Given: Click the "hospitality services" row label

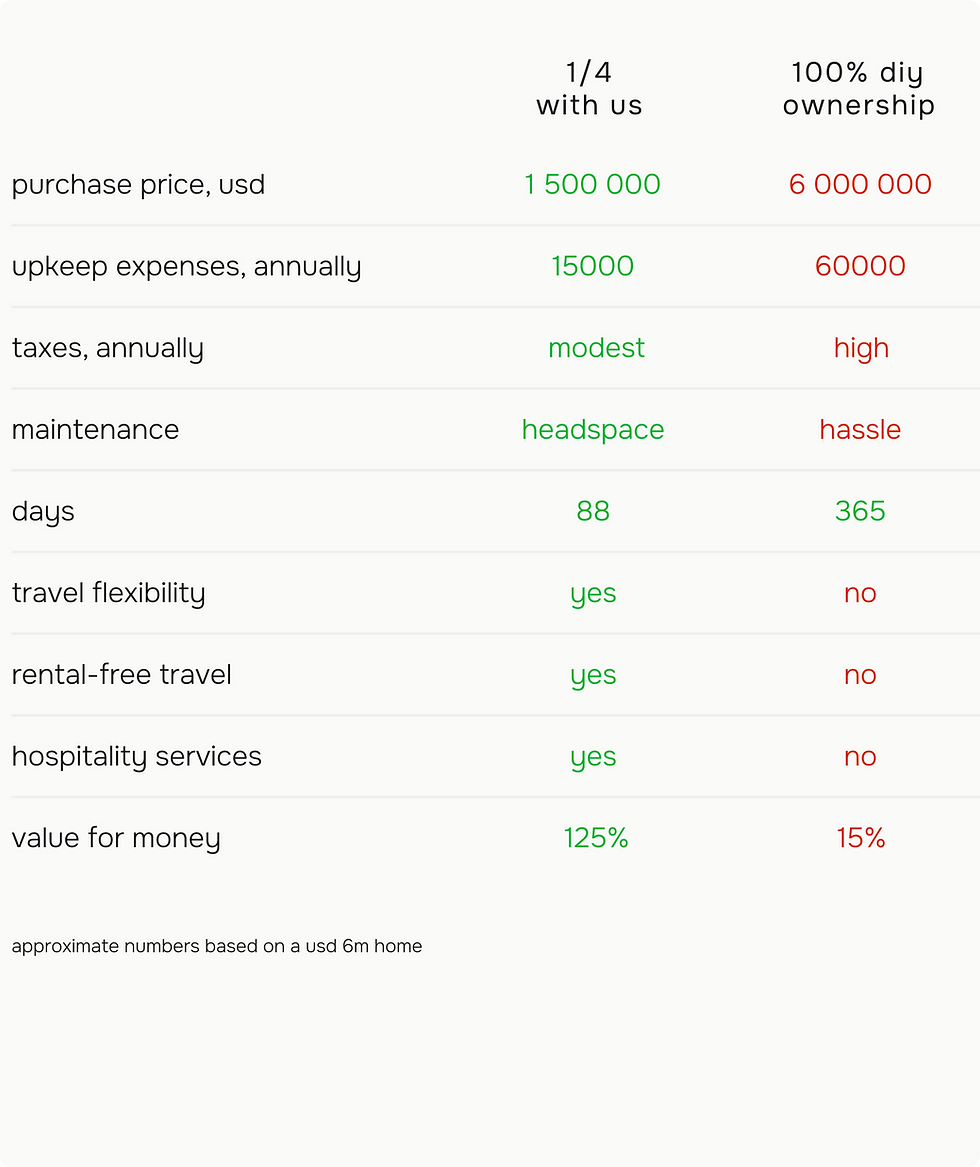Looking at the screenshot, I should tap(136, 757).
